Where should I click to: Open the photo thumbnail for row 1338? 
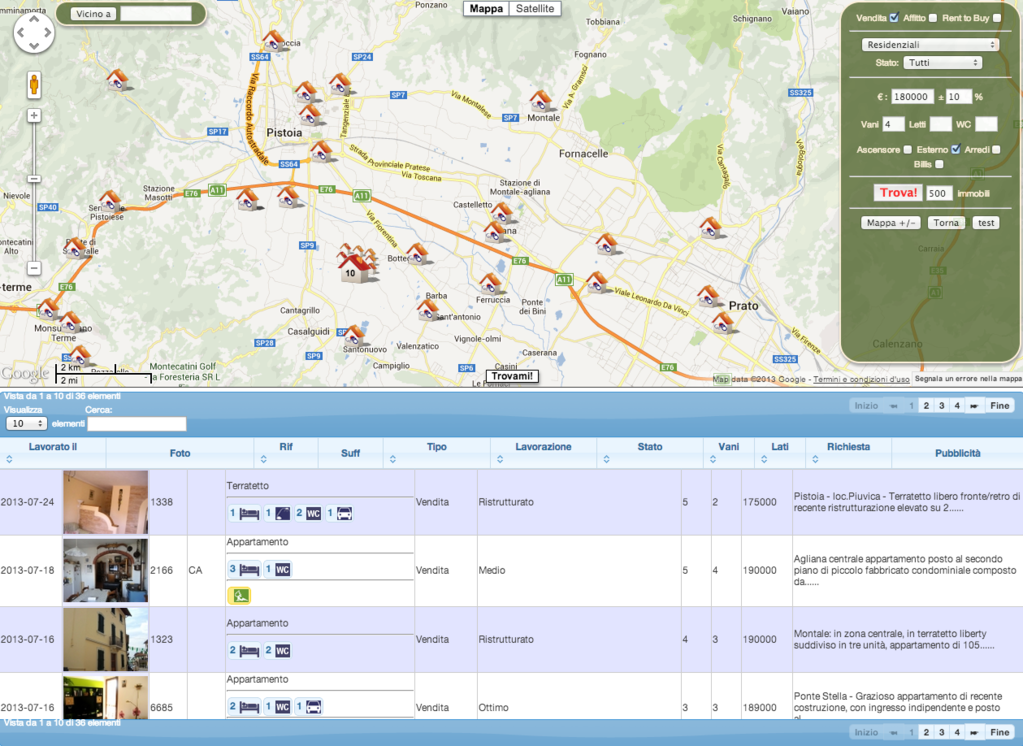(105, 503)
